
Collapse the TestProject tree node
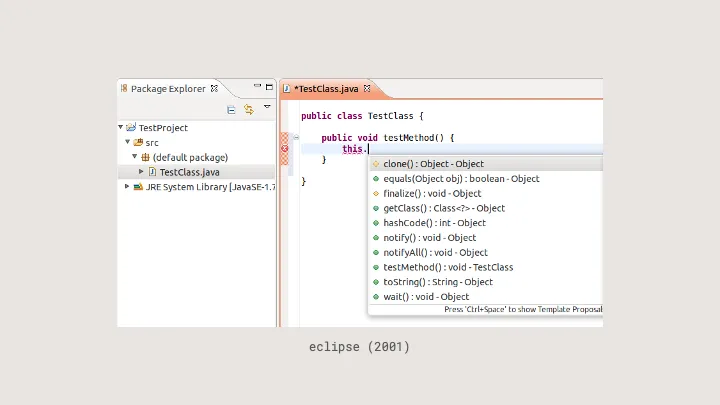121,127
